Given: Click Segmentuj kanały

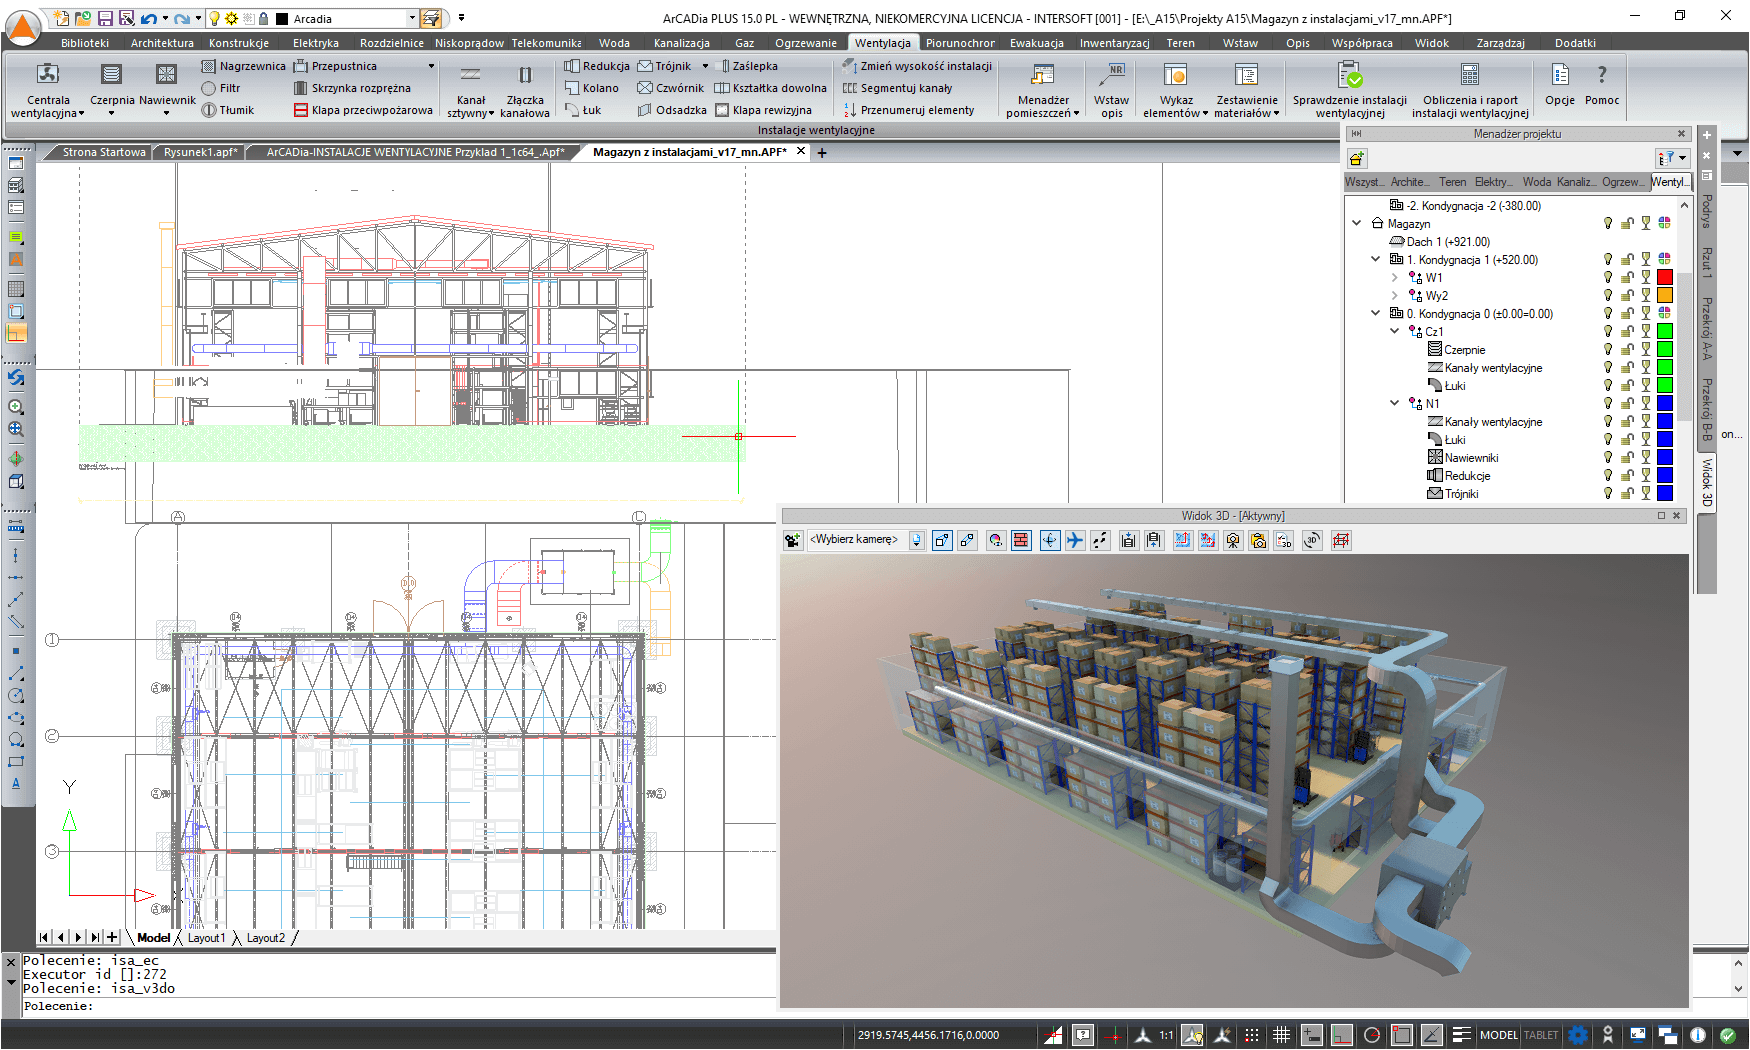Looking at the screenshot, I should tap(897, 88).
